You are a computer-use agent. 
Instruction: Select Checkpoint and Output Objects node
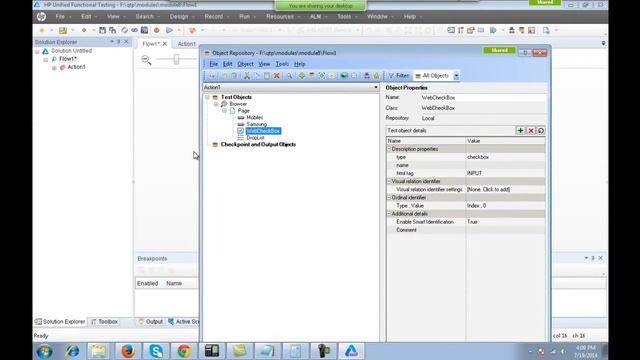click(258, 144)
